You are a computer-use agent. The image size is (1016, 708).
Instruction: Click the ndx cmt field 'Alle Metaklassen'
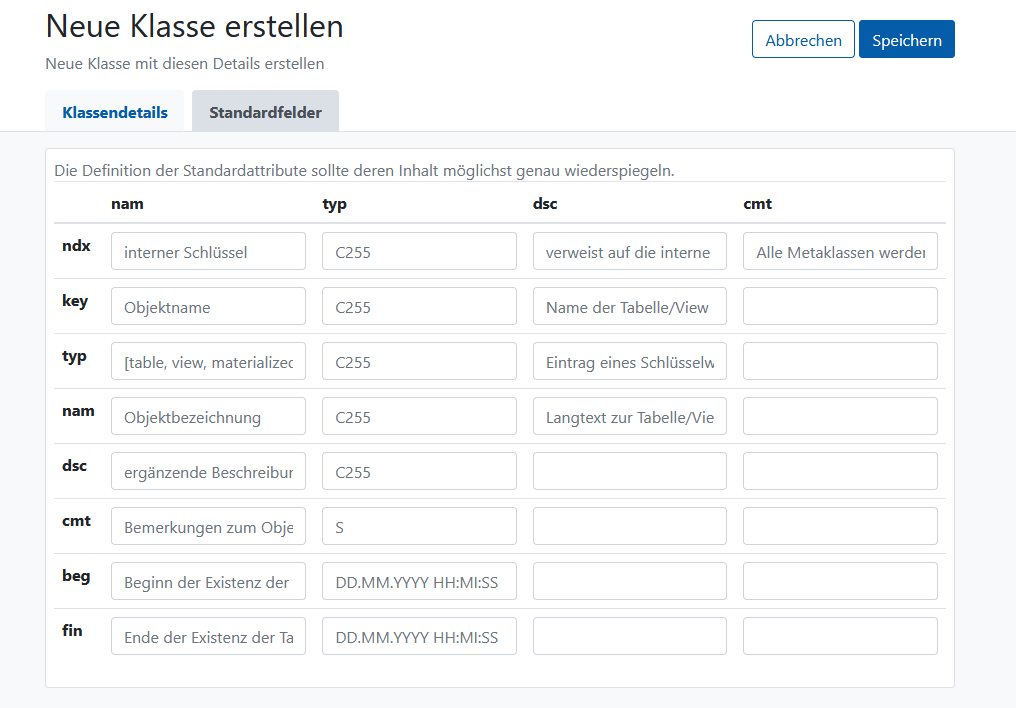coord(840,251)
